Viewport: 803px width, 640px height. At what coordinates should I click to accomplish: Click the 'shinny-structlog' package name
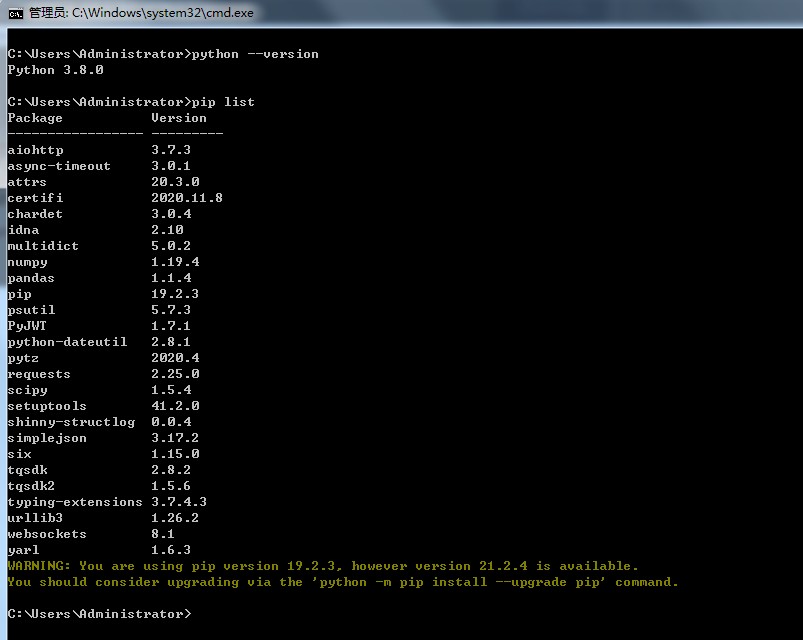click(x=71, y=422)
